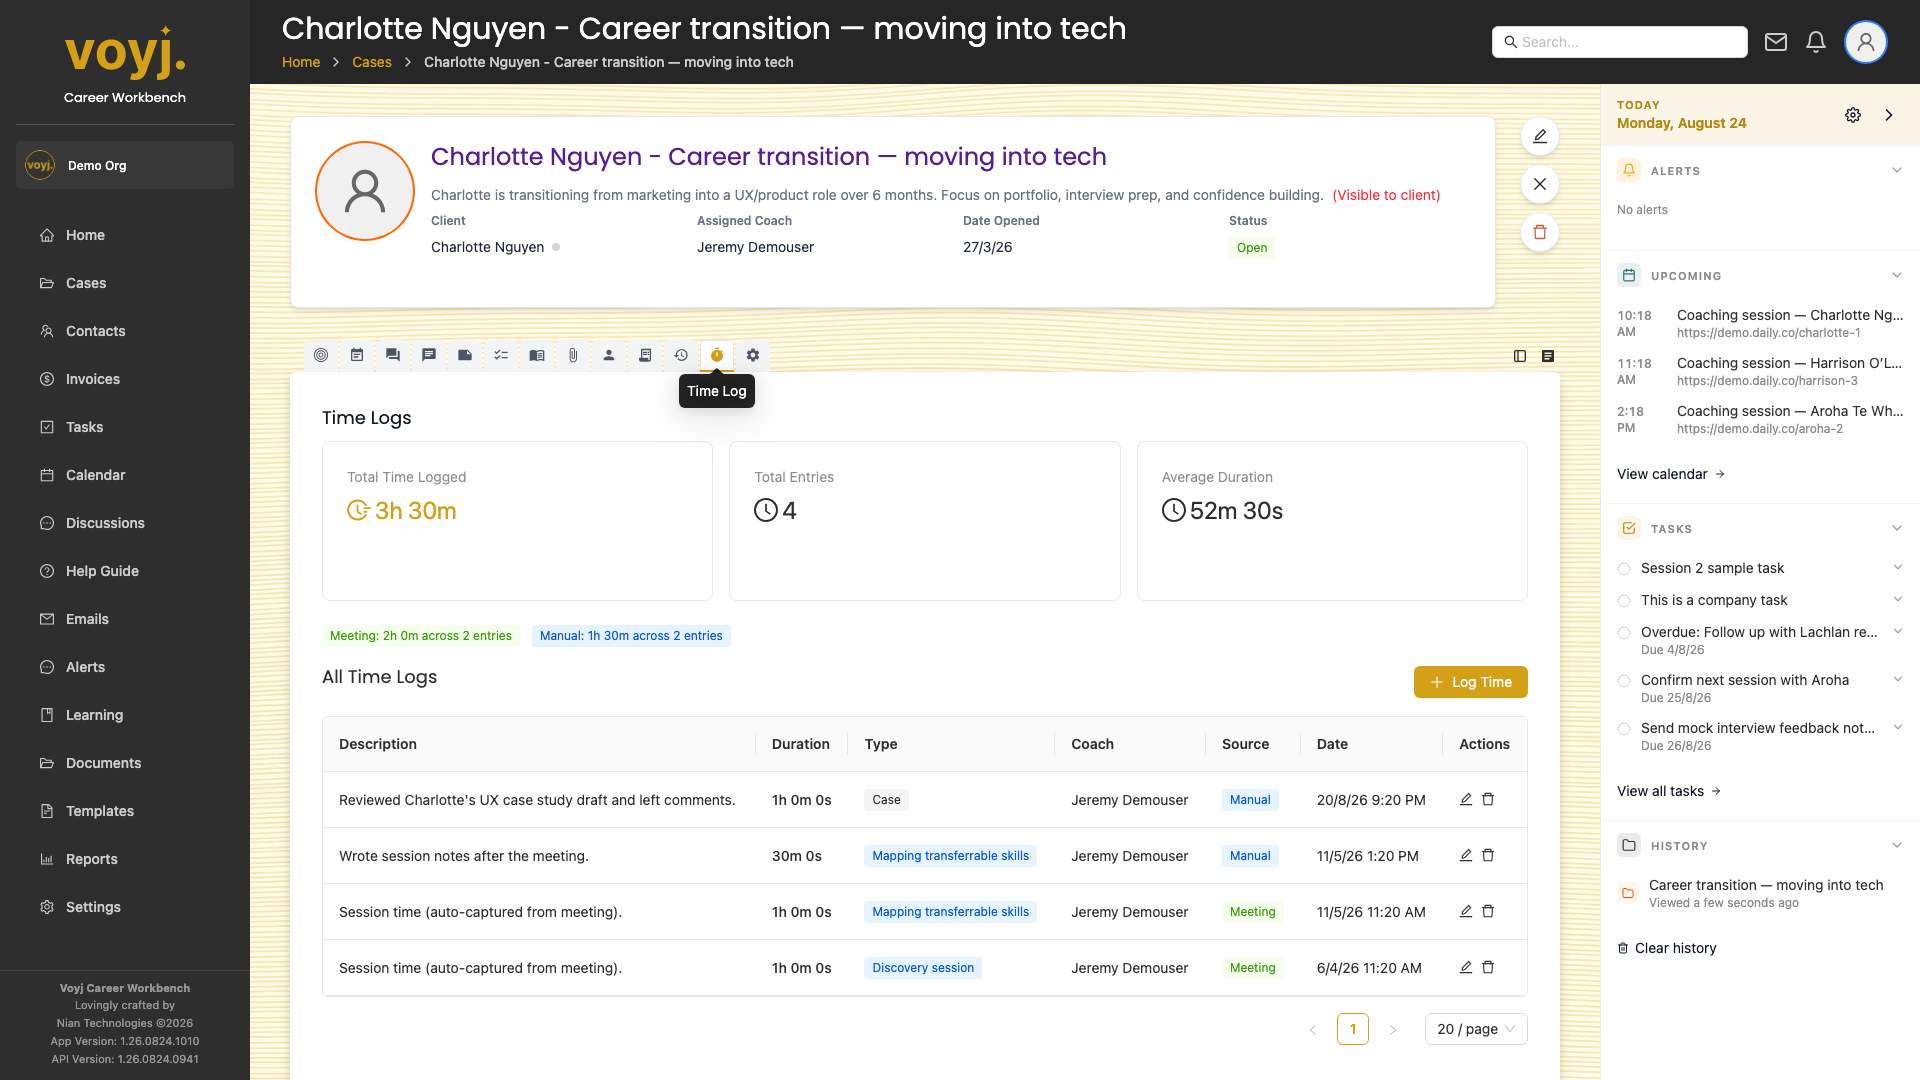Viewport: 1920px width, 1080px height.
Task: Mark 'This is a company task' complete
Action: tap(1624, 601)
